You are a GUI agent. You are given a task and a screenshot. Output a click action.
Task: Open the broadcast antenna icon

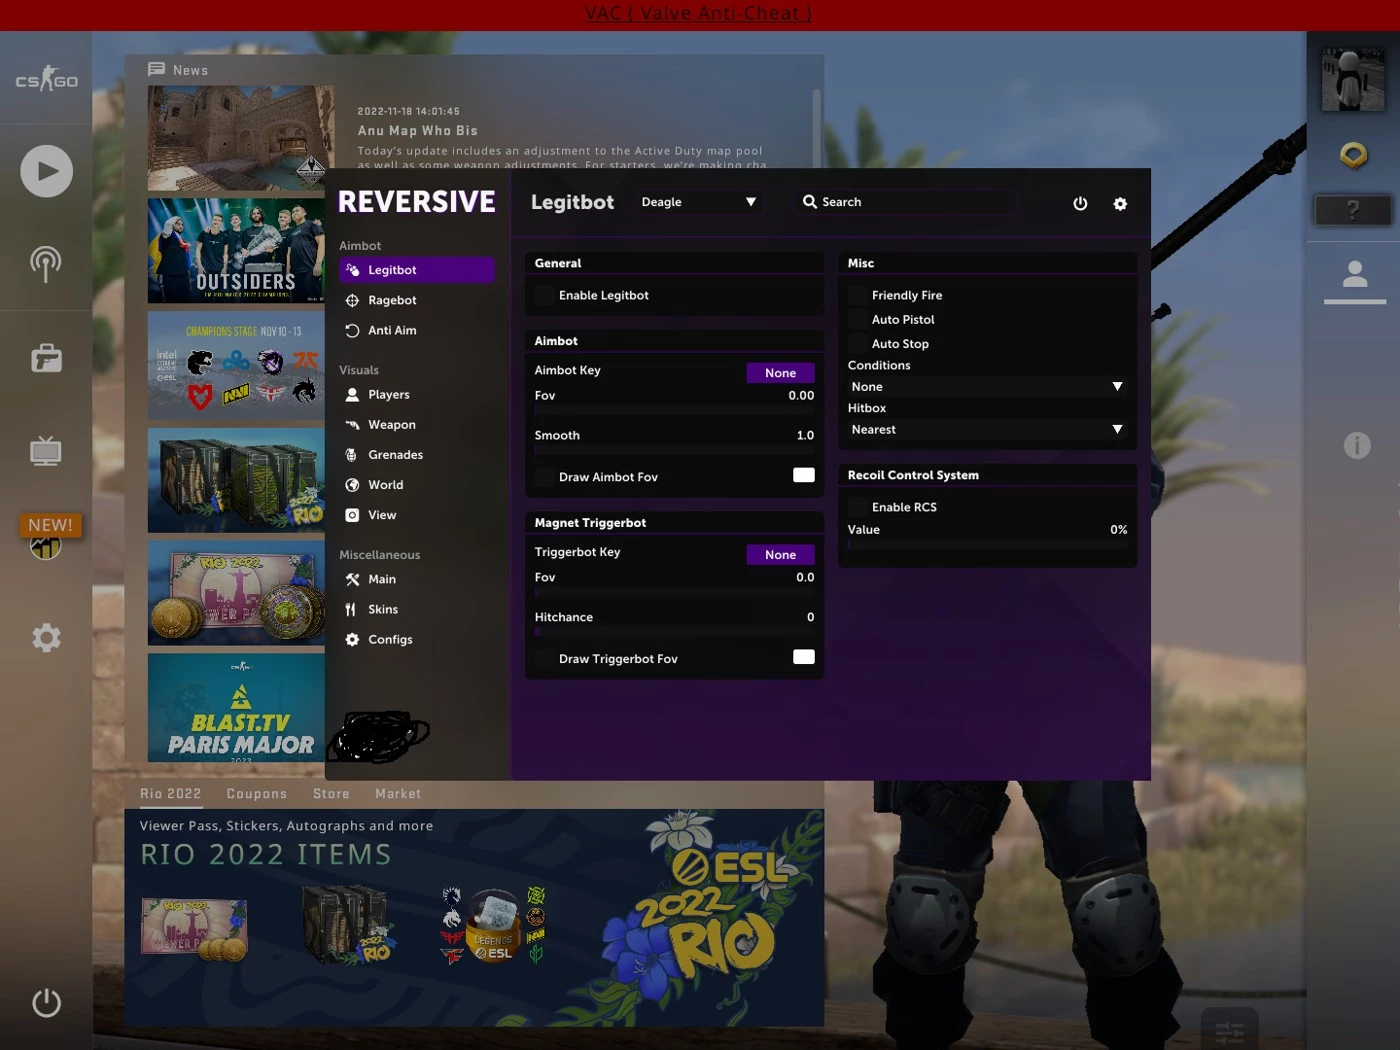tap(46, 264)
